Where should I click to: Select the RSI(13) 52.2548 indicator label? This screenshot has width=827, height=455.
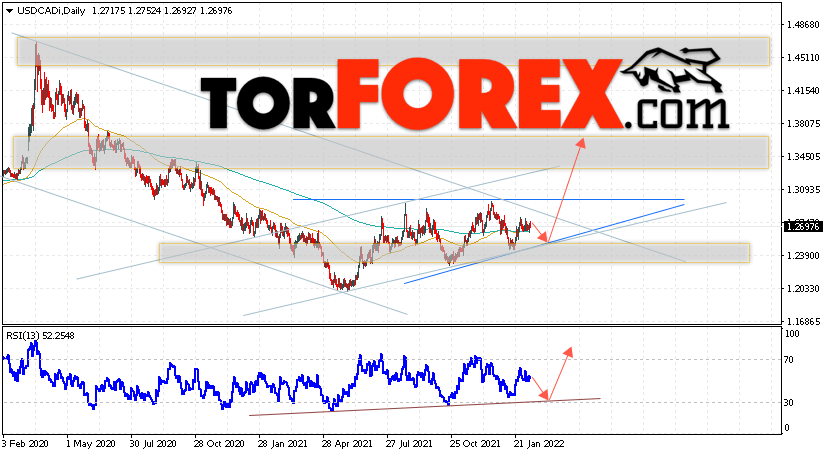(41, 335)
